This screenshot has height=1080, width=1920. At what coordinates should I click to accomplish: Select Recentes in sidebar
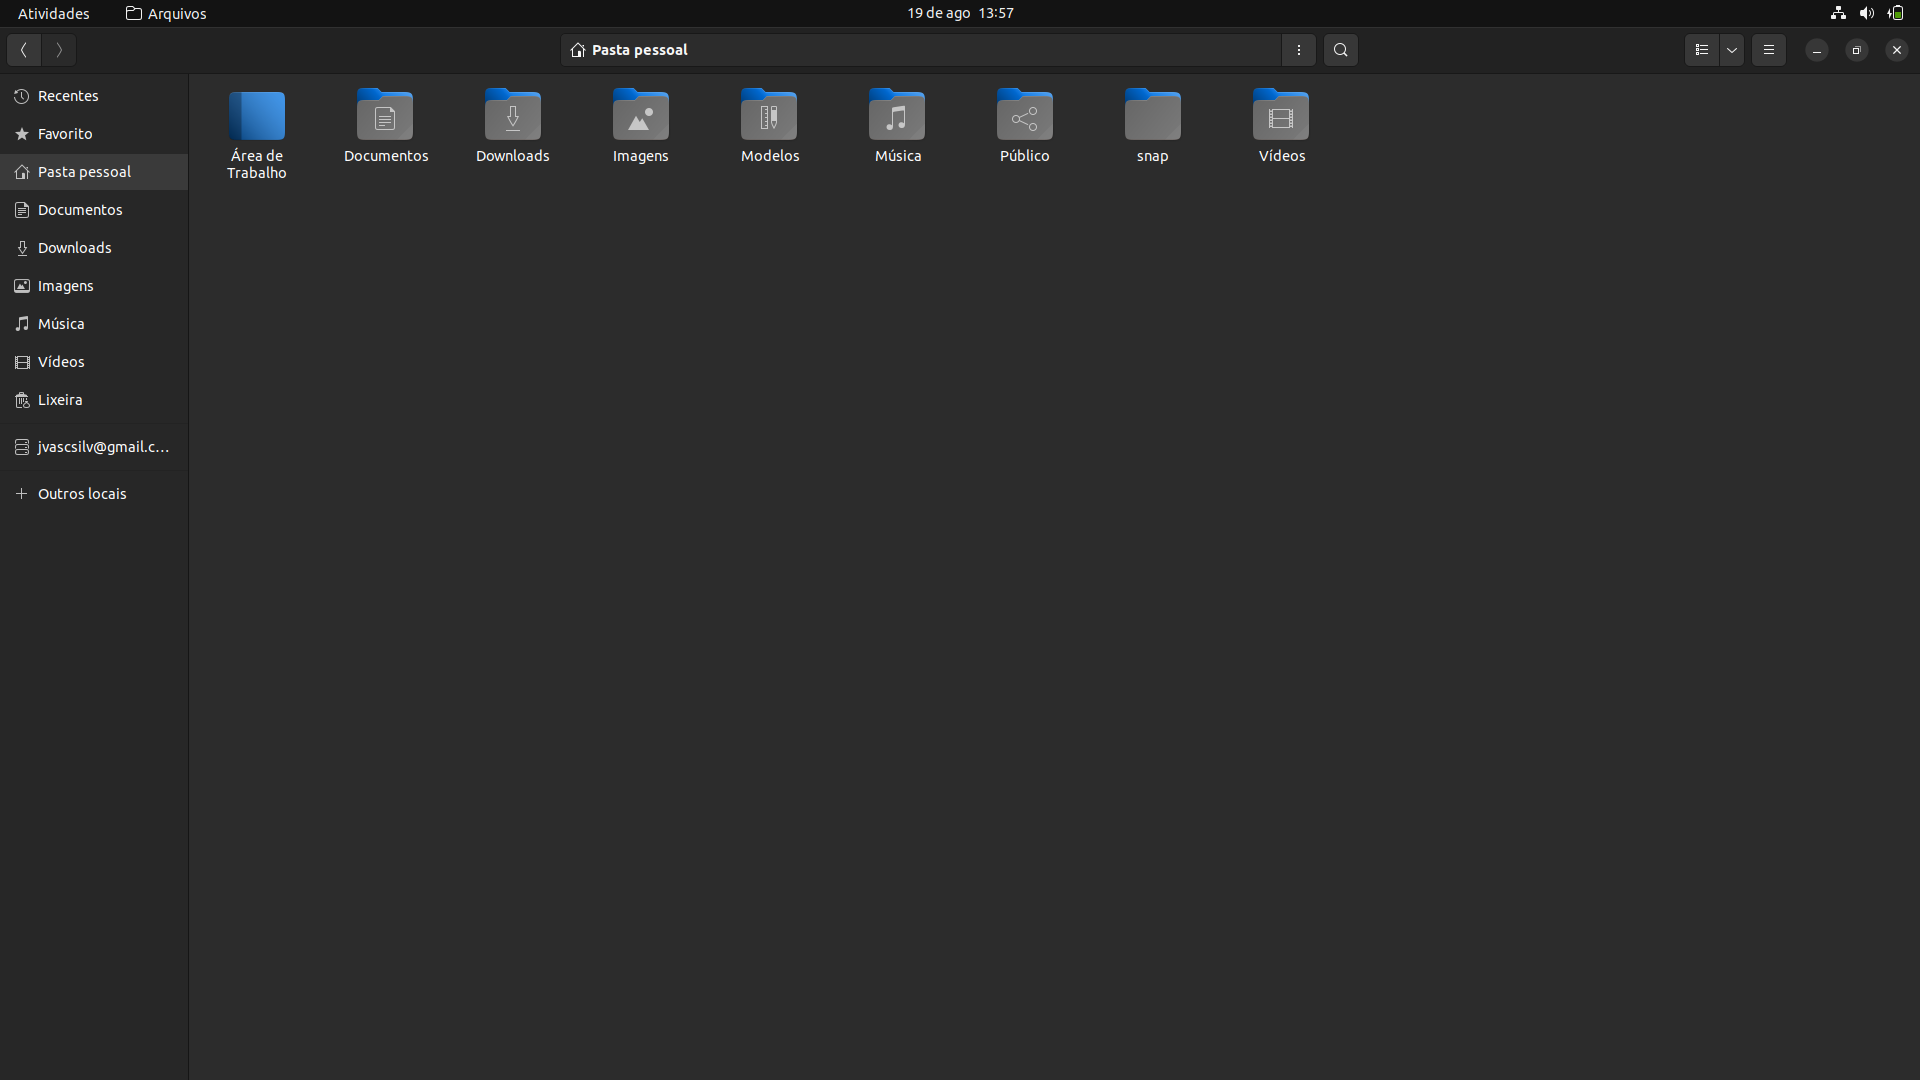(68, 96)
